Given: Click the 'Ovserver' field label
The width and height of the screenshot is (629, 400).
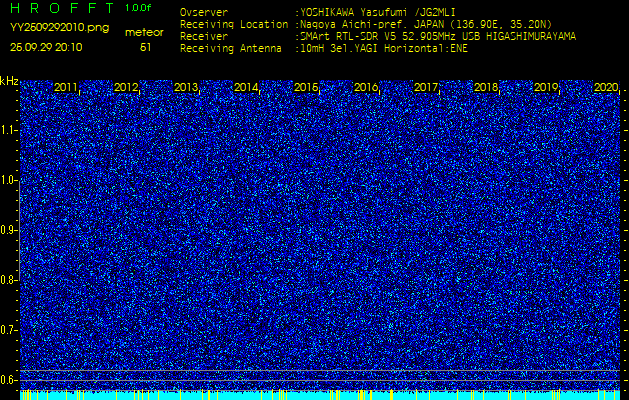Looking at the screenshot, I should click(204, 12).
